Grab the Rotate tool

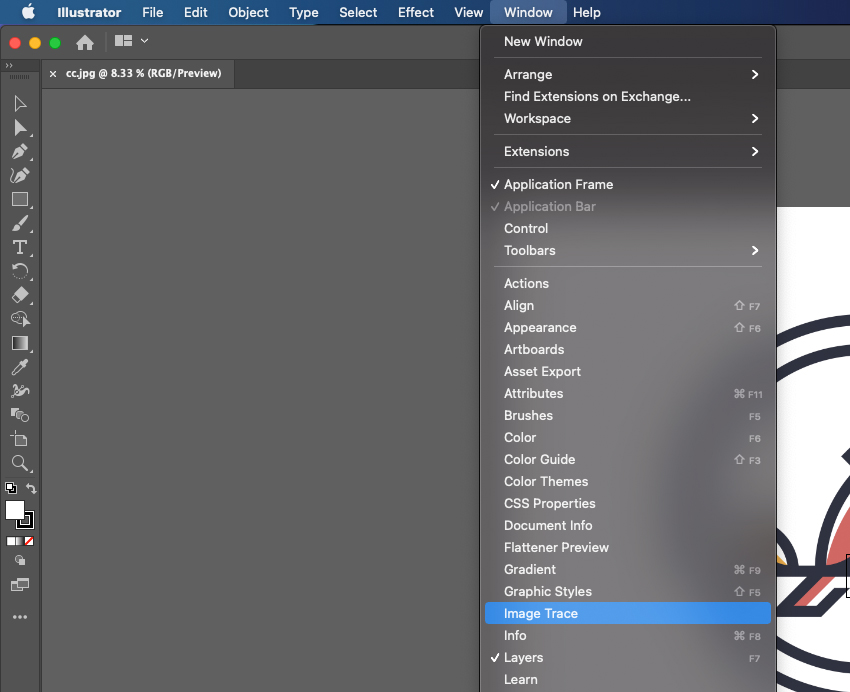point(20,272)
